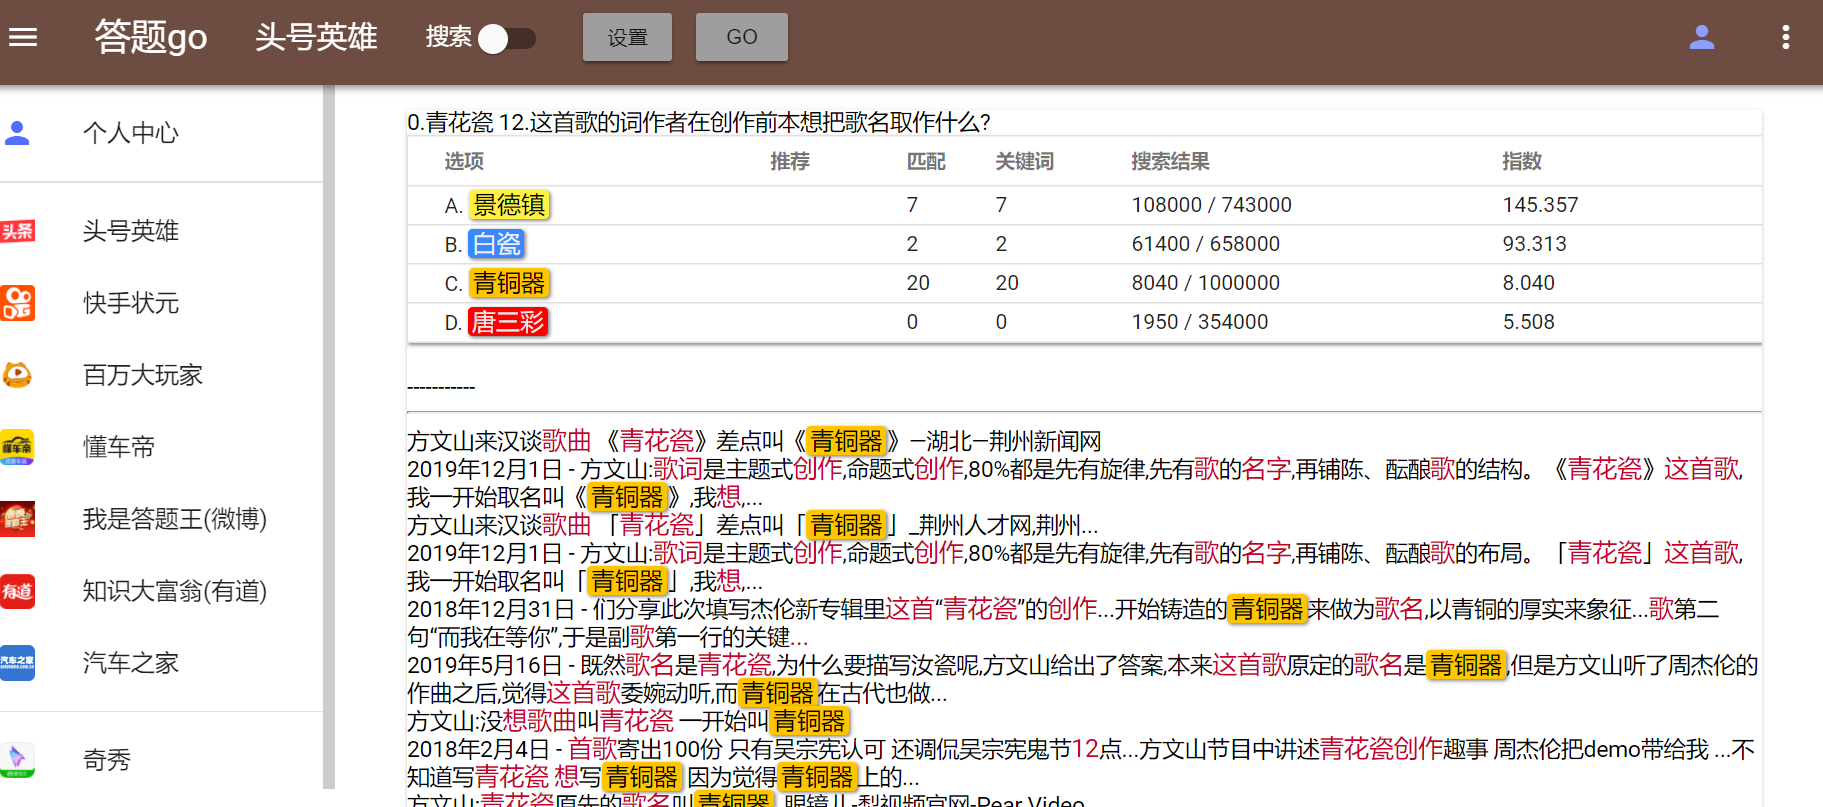Click the 推荐 column header
This screenshot has height=807, width=1823.
pyautogui.click(x=790, y=161)
